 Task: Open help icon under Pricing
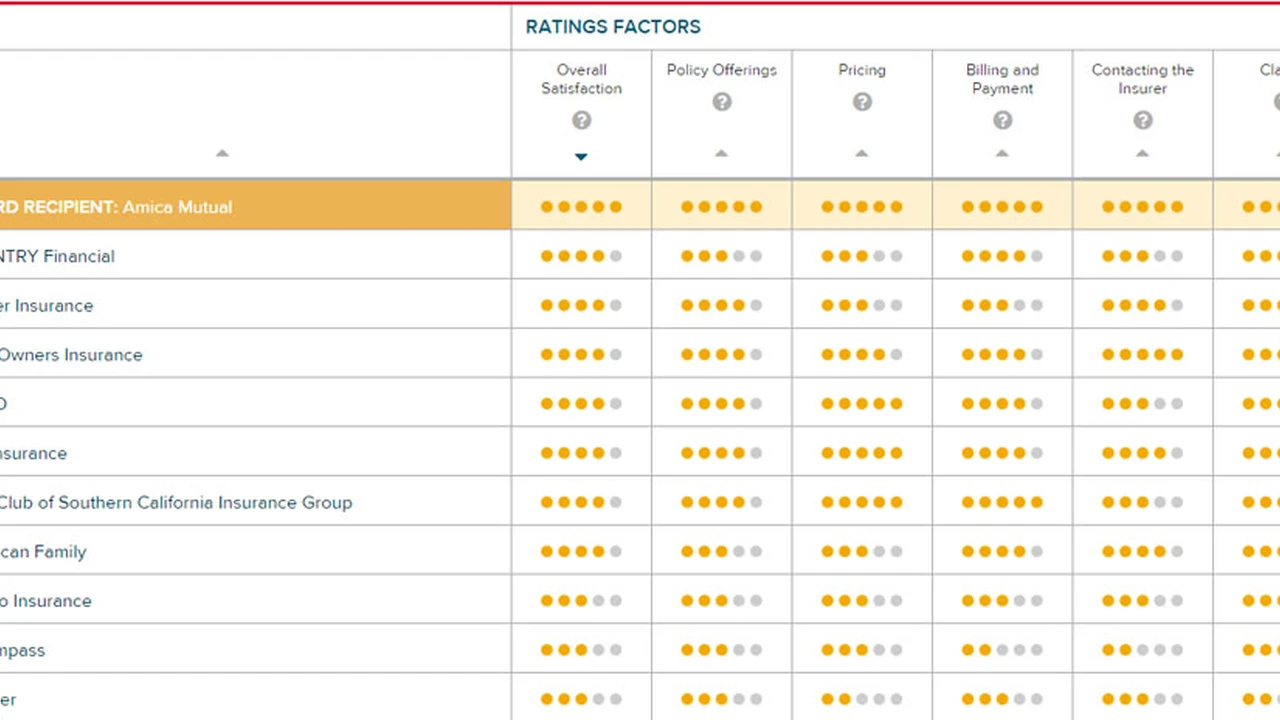862,102
